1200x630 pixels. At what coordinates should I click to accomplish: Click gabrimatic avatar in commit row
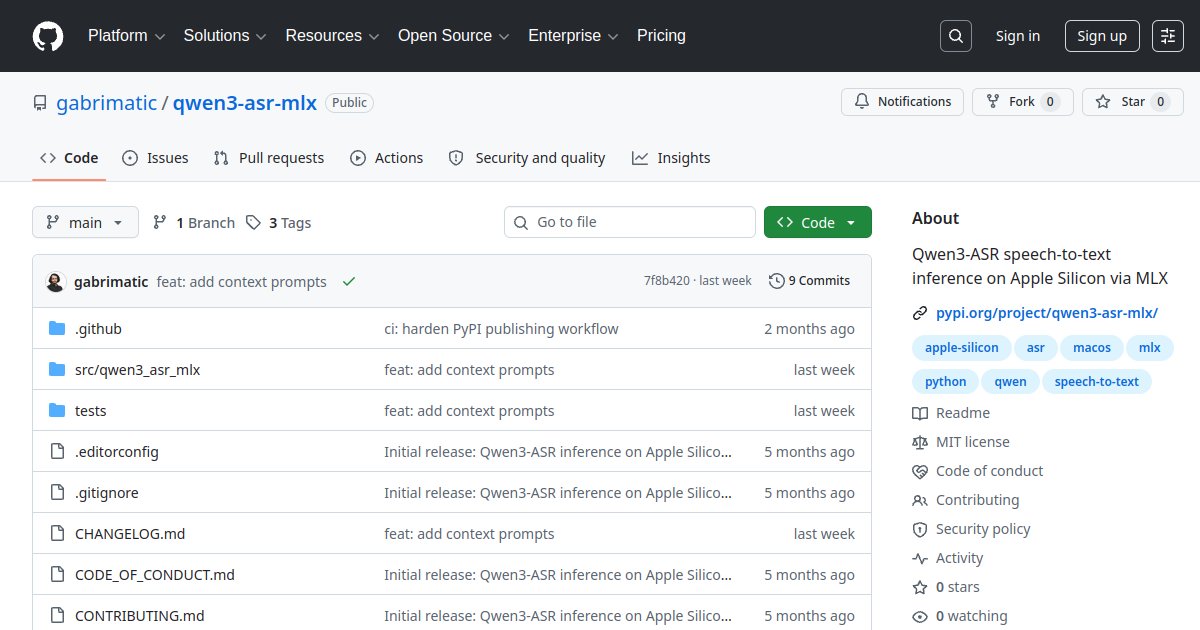(56, 282)
